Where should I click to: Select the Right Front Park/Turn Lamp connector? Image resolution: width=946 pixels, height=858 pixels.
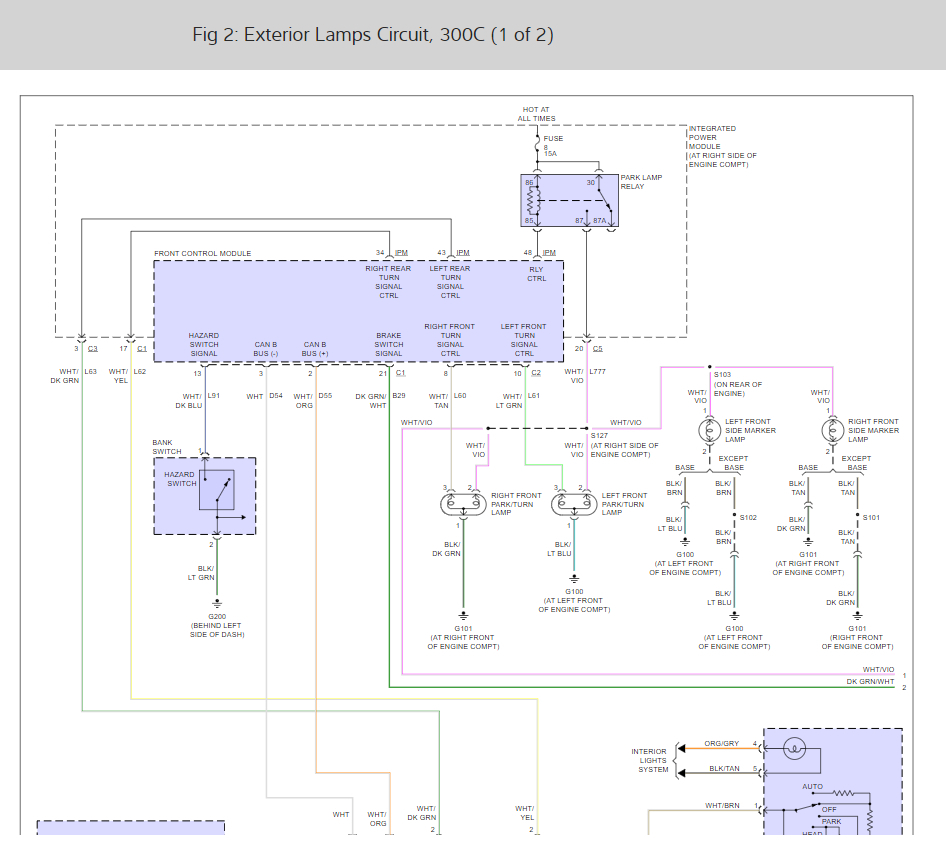pos(463,504)
